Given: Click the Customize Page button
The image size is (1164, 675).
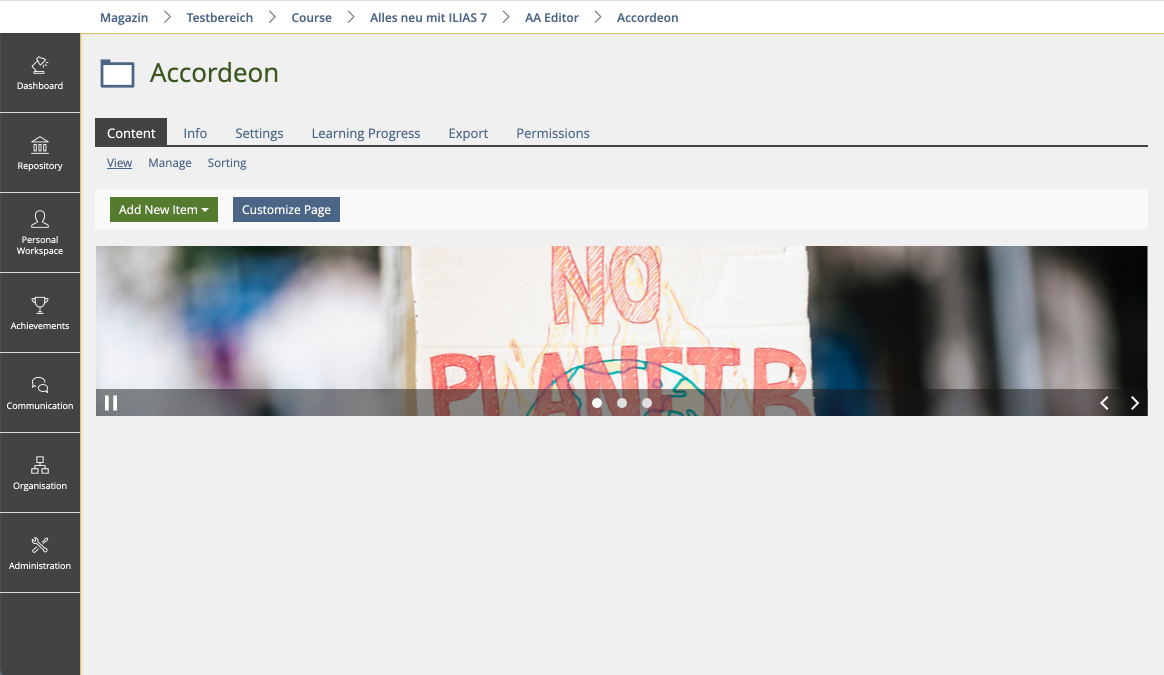Looking at the screenshot, I should point(287,209).
